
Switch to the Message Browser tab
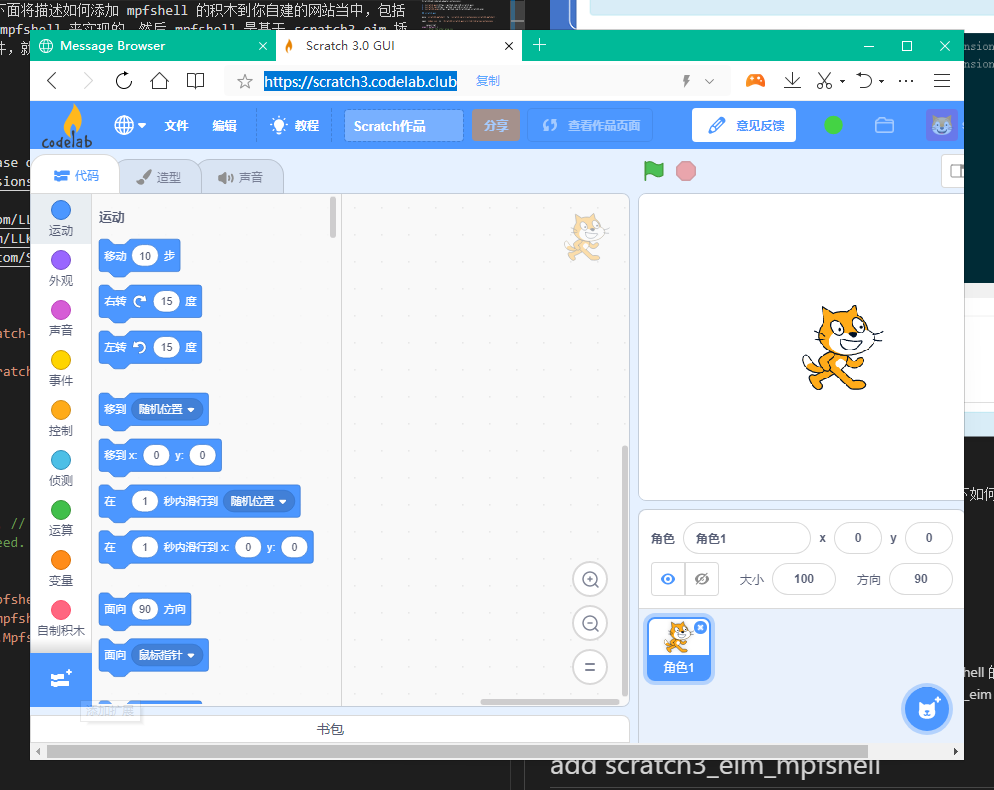(x=152, y=46)
